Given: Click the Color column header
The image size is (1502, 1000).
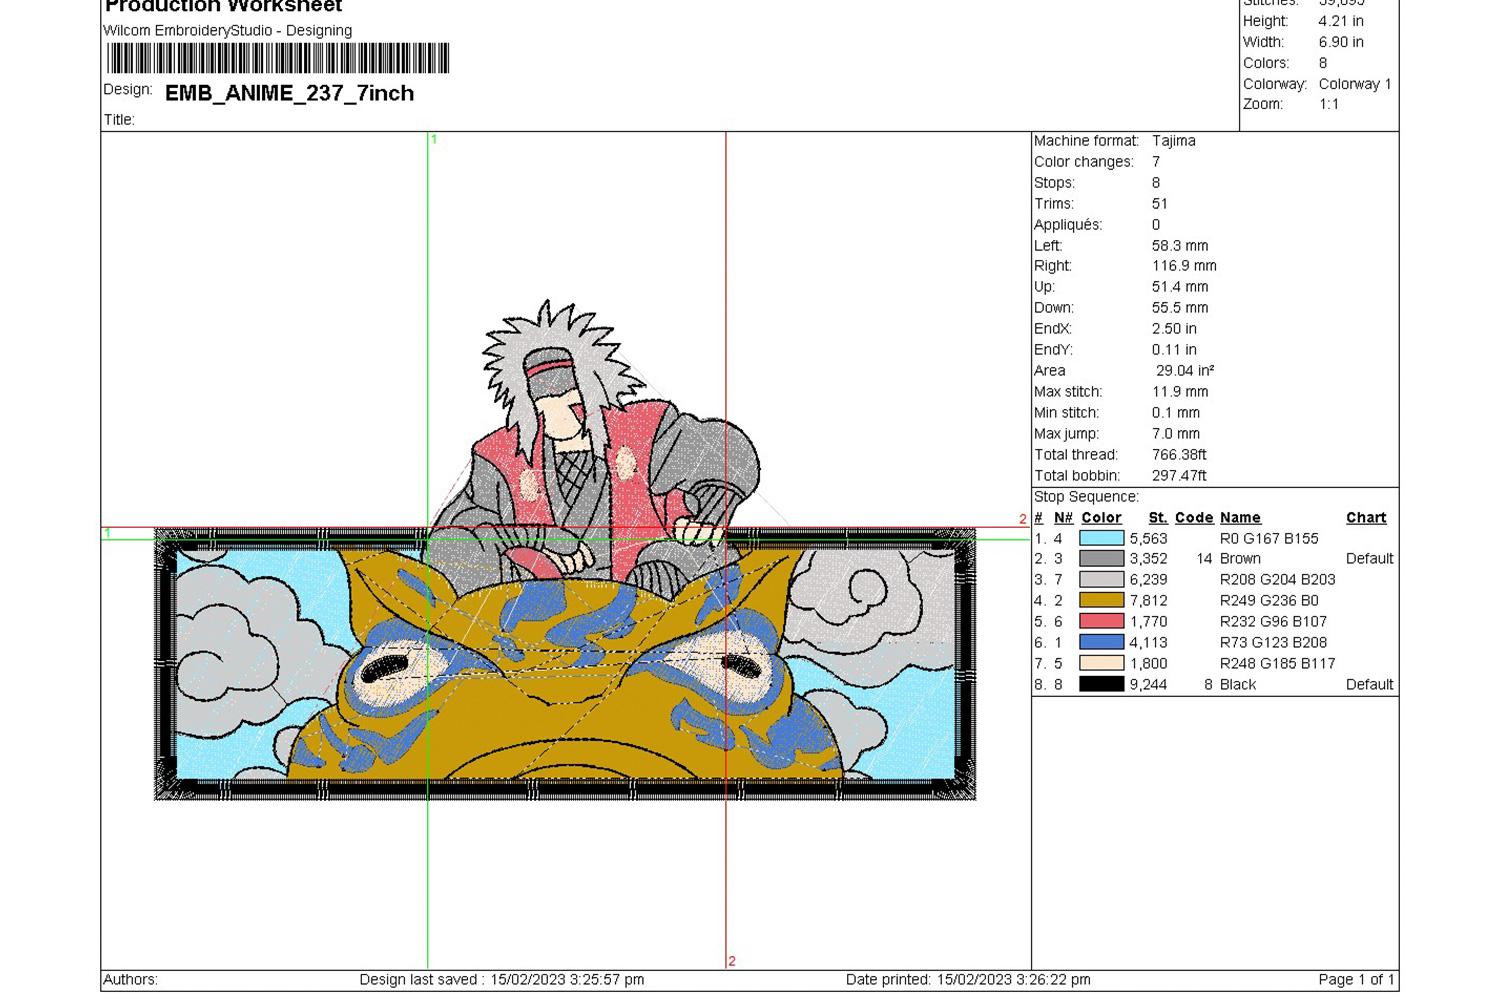Looking at the screenshot, I should pyautogui.click(x=1101, y=518).
